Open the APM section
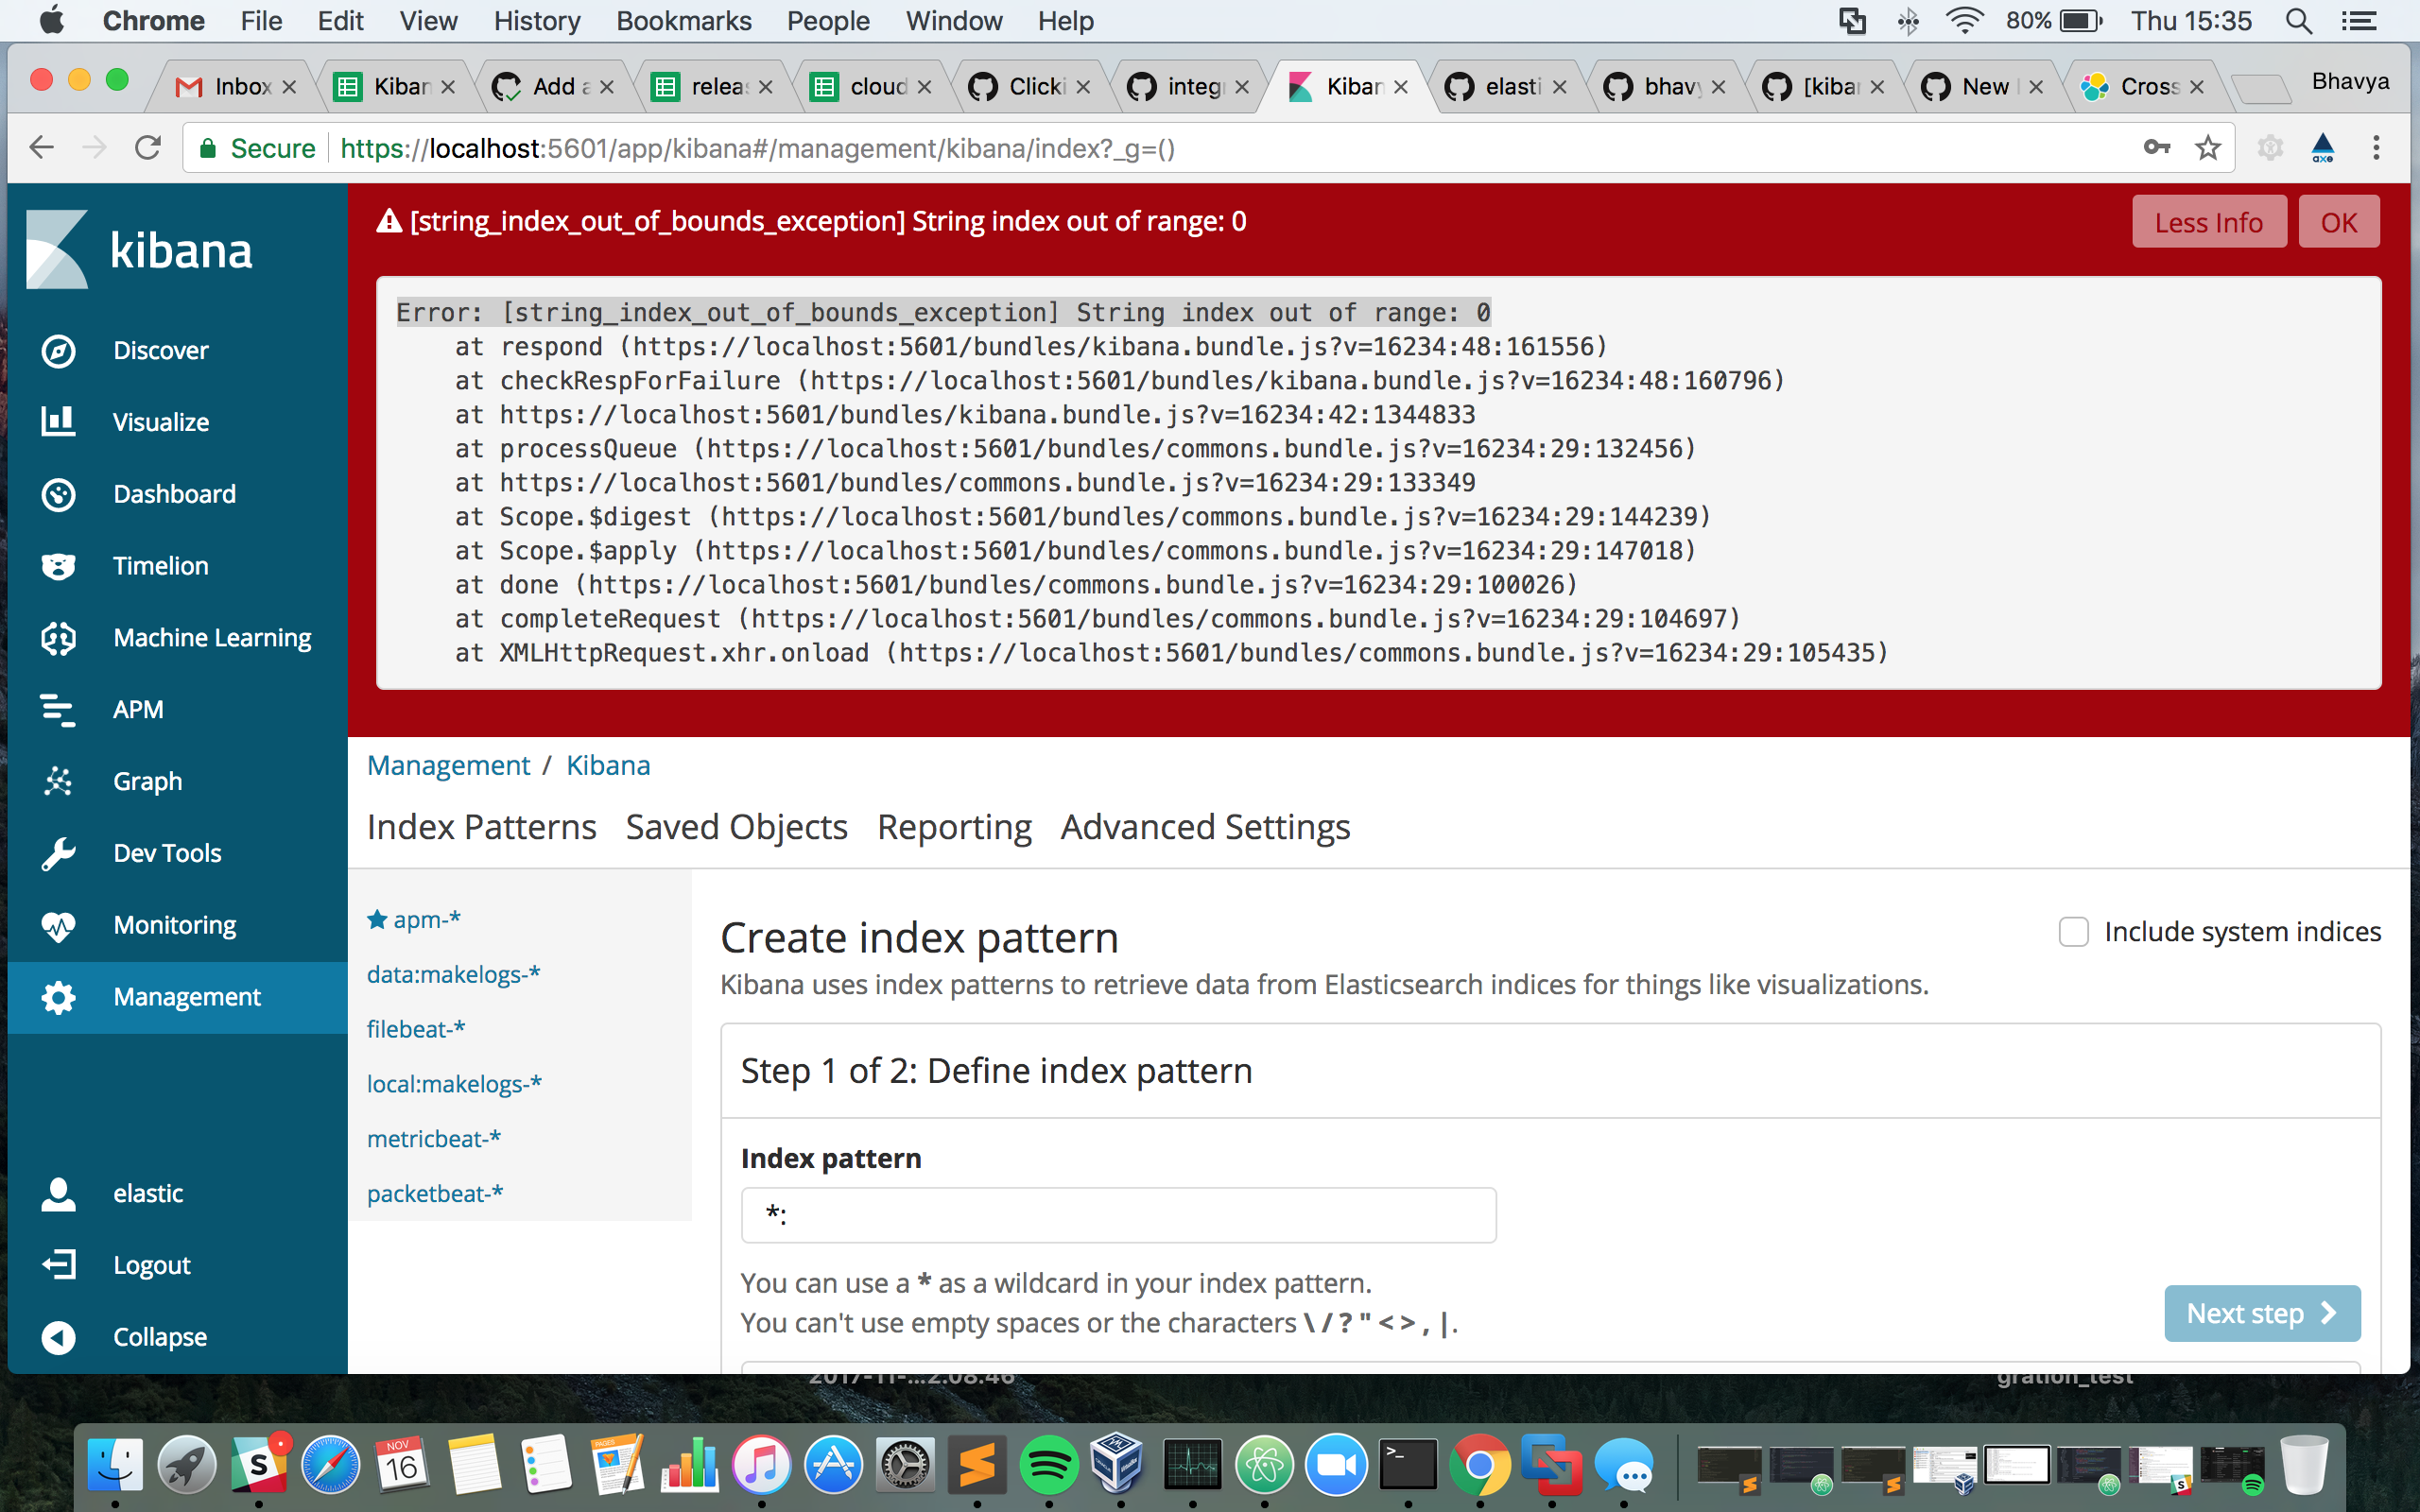Image resolution: width=2420 pixels, height=1512 pixels. tap(137, 709)
